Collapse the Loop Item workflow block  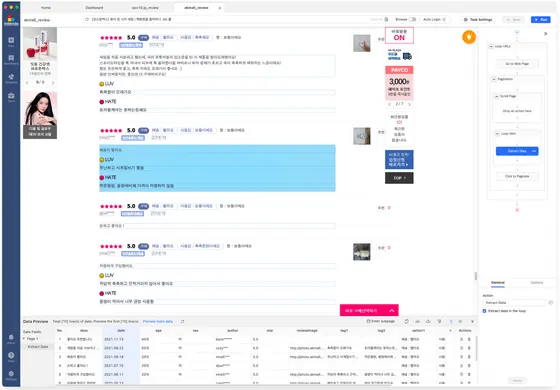tap(497, 134)
